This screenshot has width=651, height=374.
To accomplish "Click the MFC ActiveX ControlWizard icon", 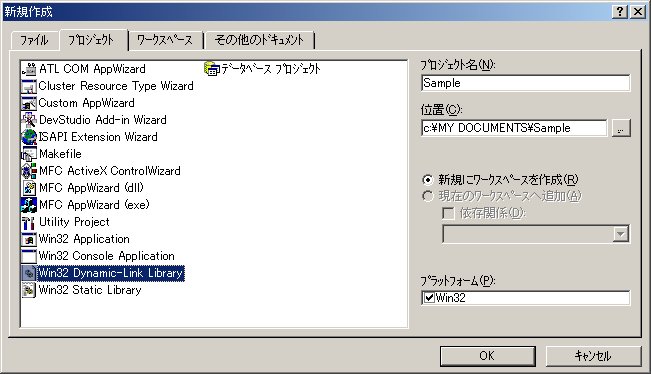I will pos(29,171).
